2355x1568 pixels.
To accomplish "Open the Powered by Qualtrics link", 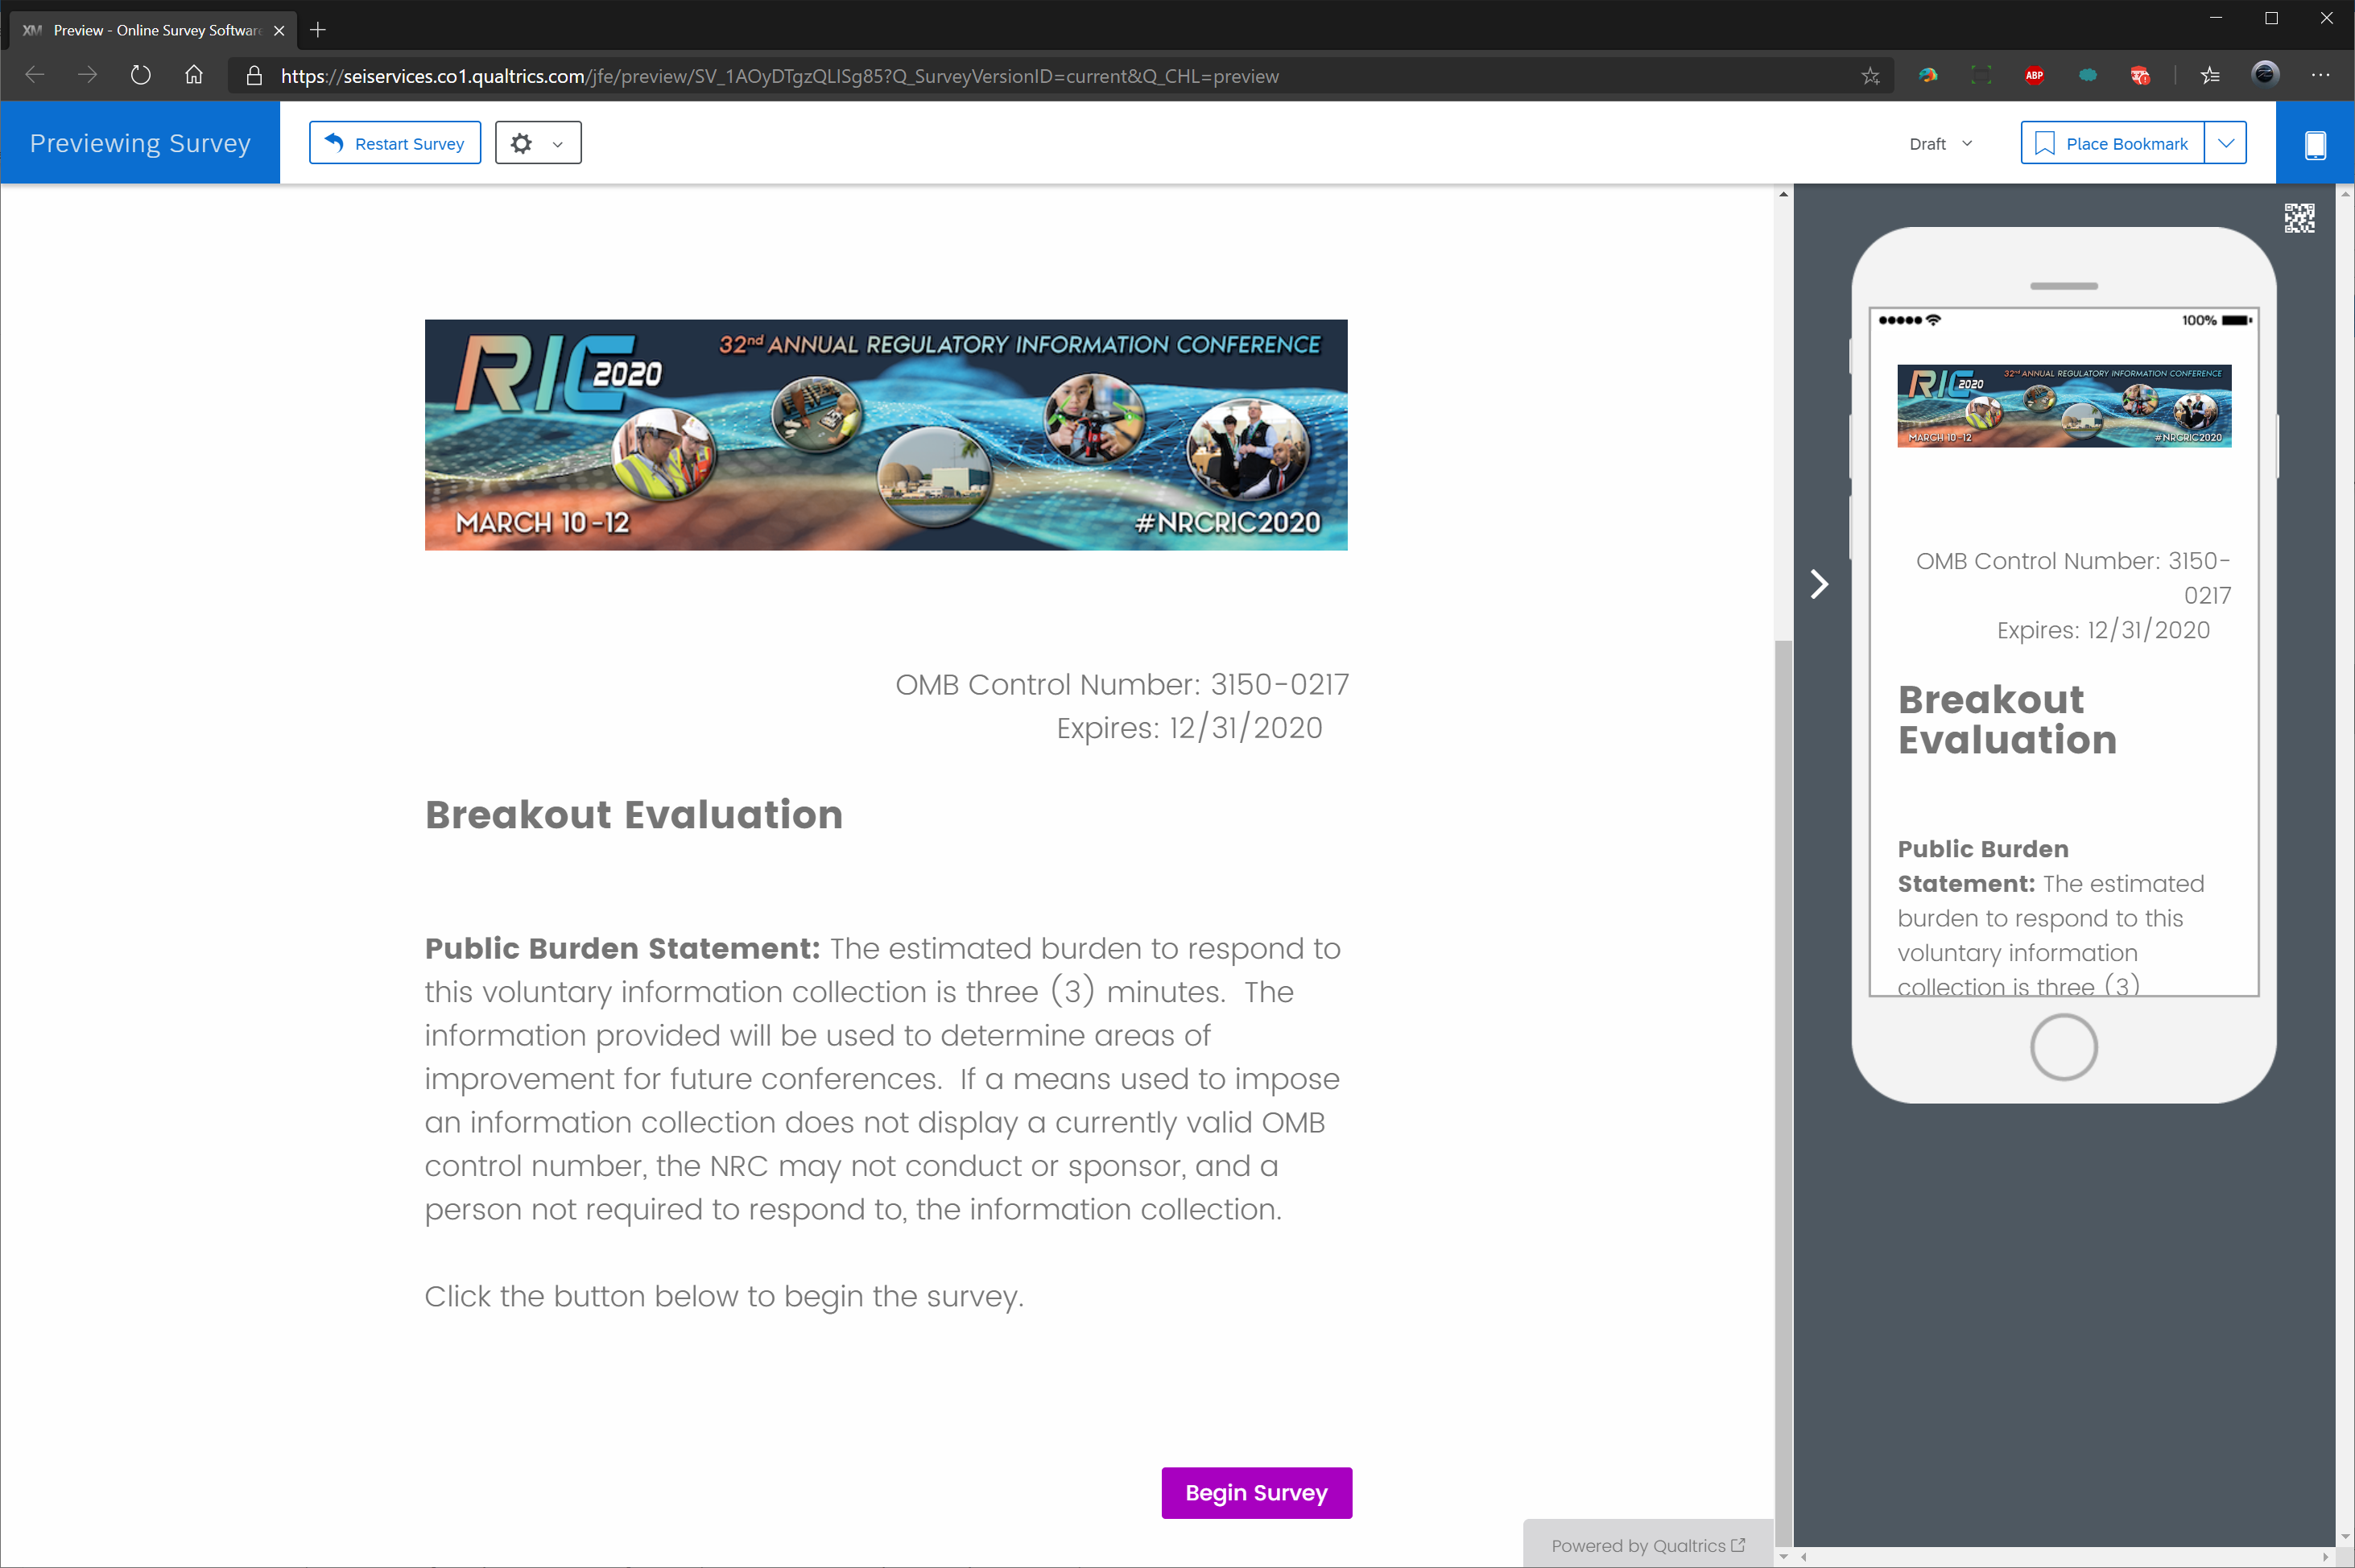I will [x=1647, y=1546].
